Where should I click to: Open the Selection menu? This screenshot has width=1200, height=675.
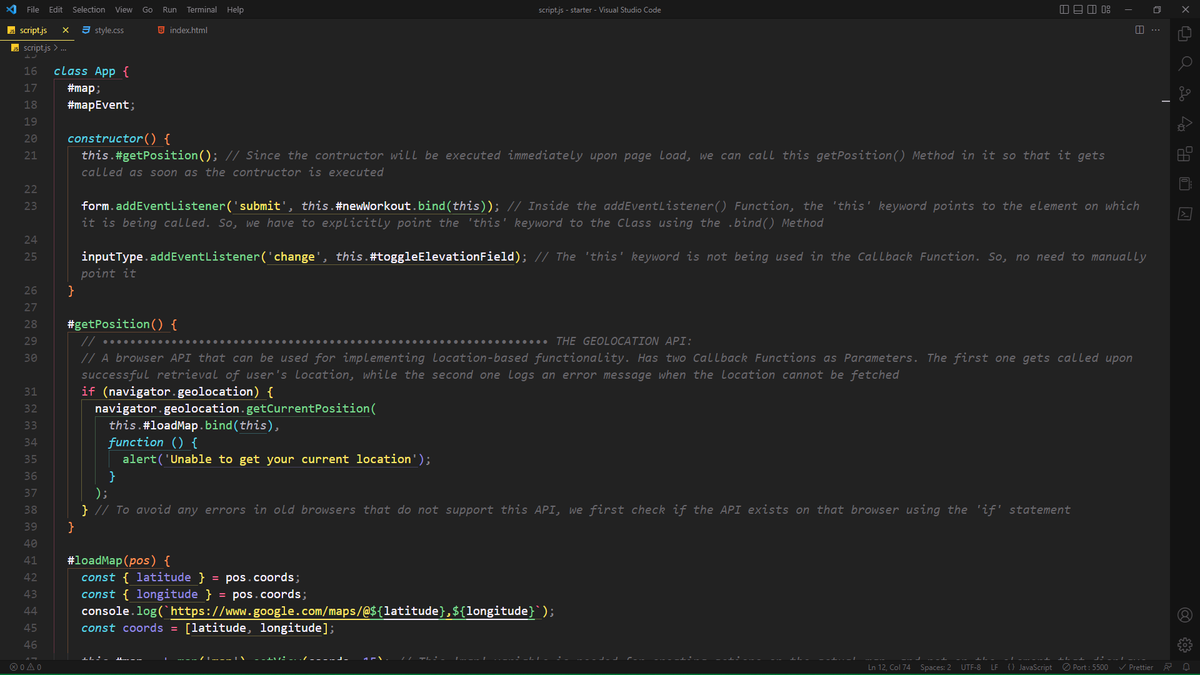[x=89, y=9]
